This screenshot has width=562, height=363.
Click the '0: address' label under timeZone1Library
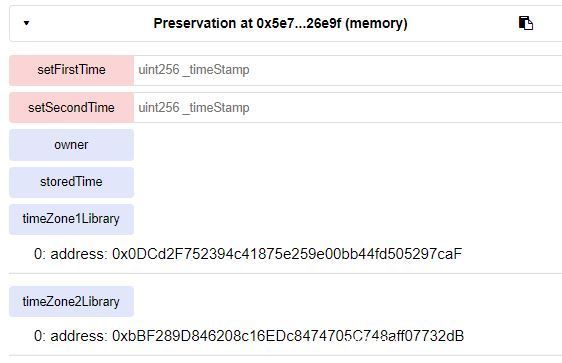[x=70, y=254]
